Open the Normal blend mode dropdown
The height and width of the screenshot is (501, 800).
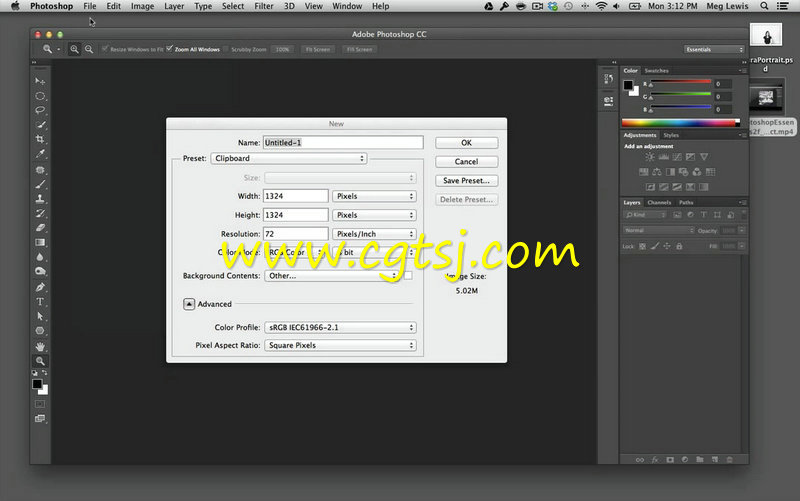coord(659,231)
